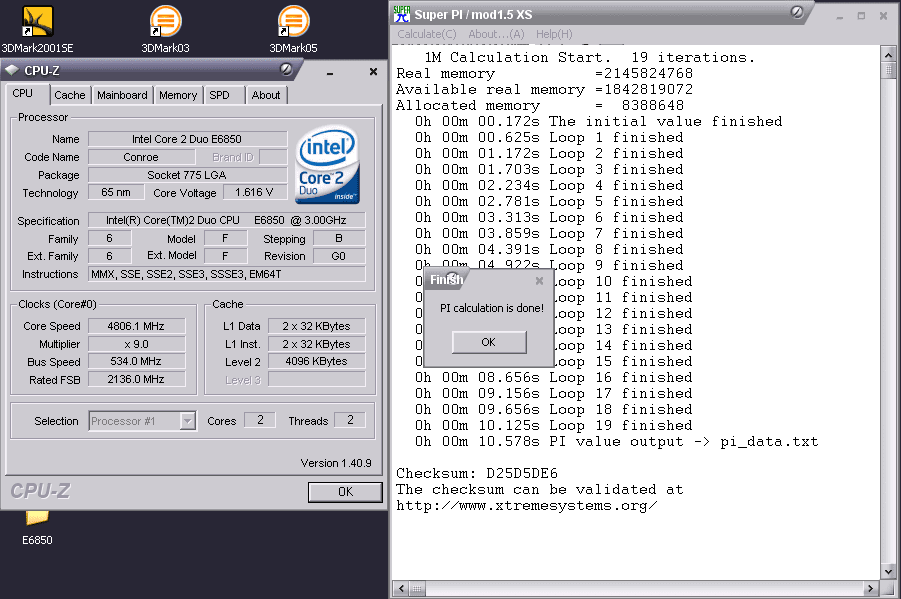Close the Super PI window
The width and height of the screenshot is (901, 599).
[x=883, y=16]
